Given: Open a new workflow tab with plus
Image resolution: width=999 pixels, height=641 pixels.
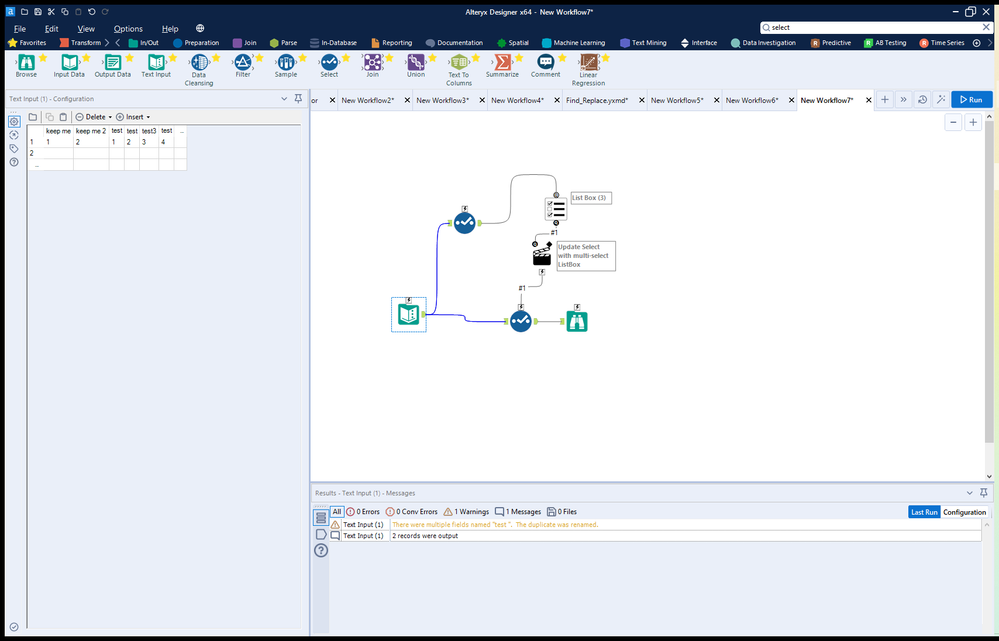Looking at the screenshot, I should click(x=884, y=99).
